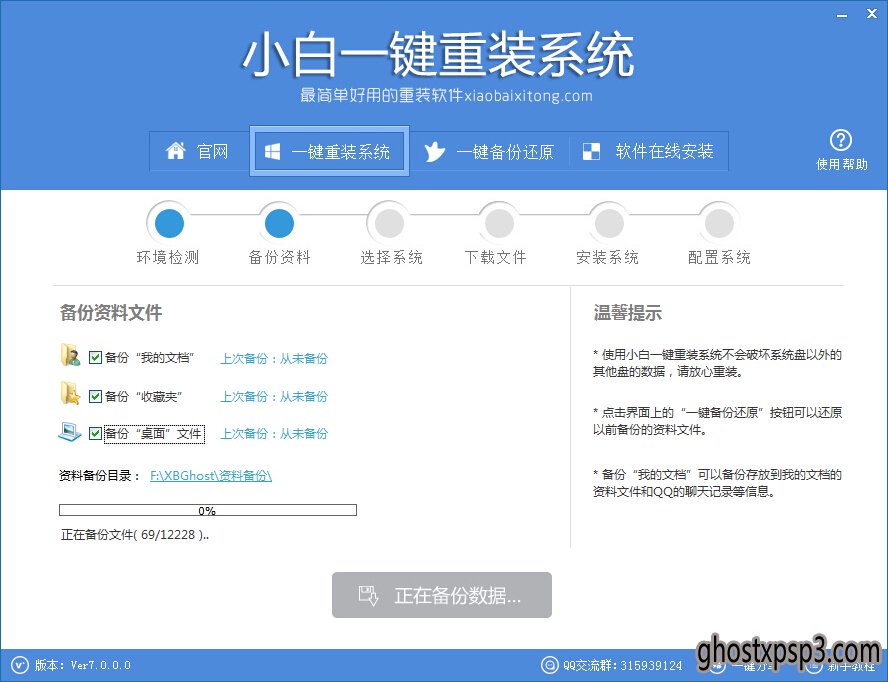Image resolution: width=888 pixels, height=682 pixels.
Task: Click the desktop computer icon
Action: click(70, 432)
